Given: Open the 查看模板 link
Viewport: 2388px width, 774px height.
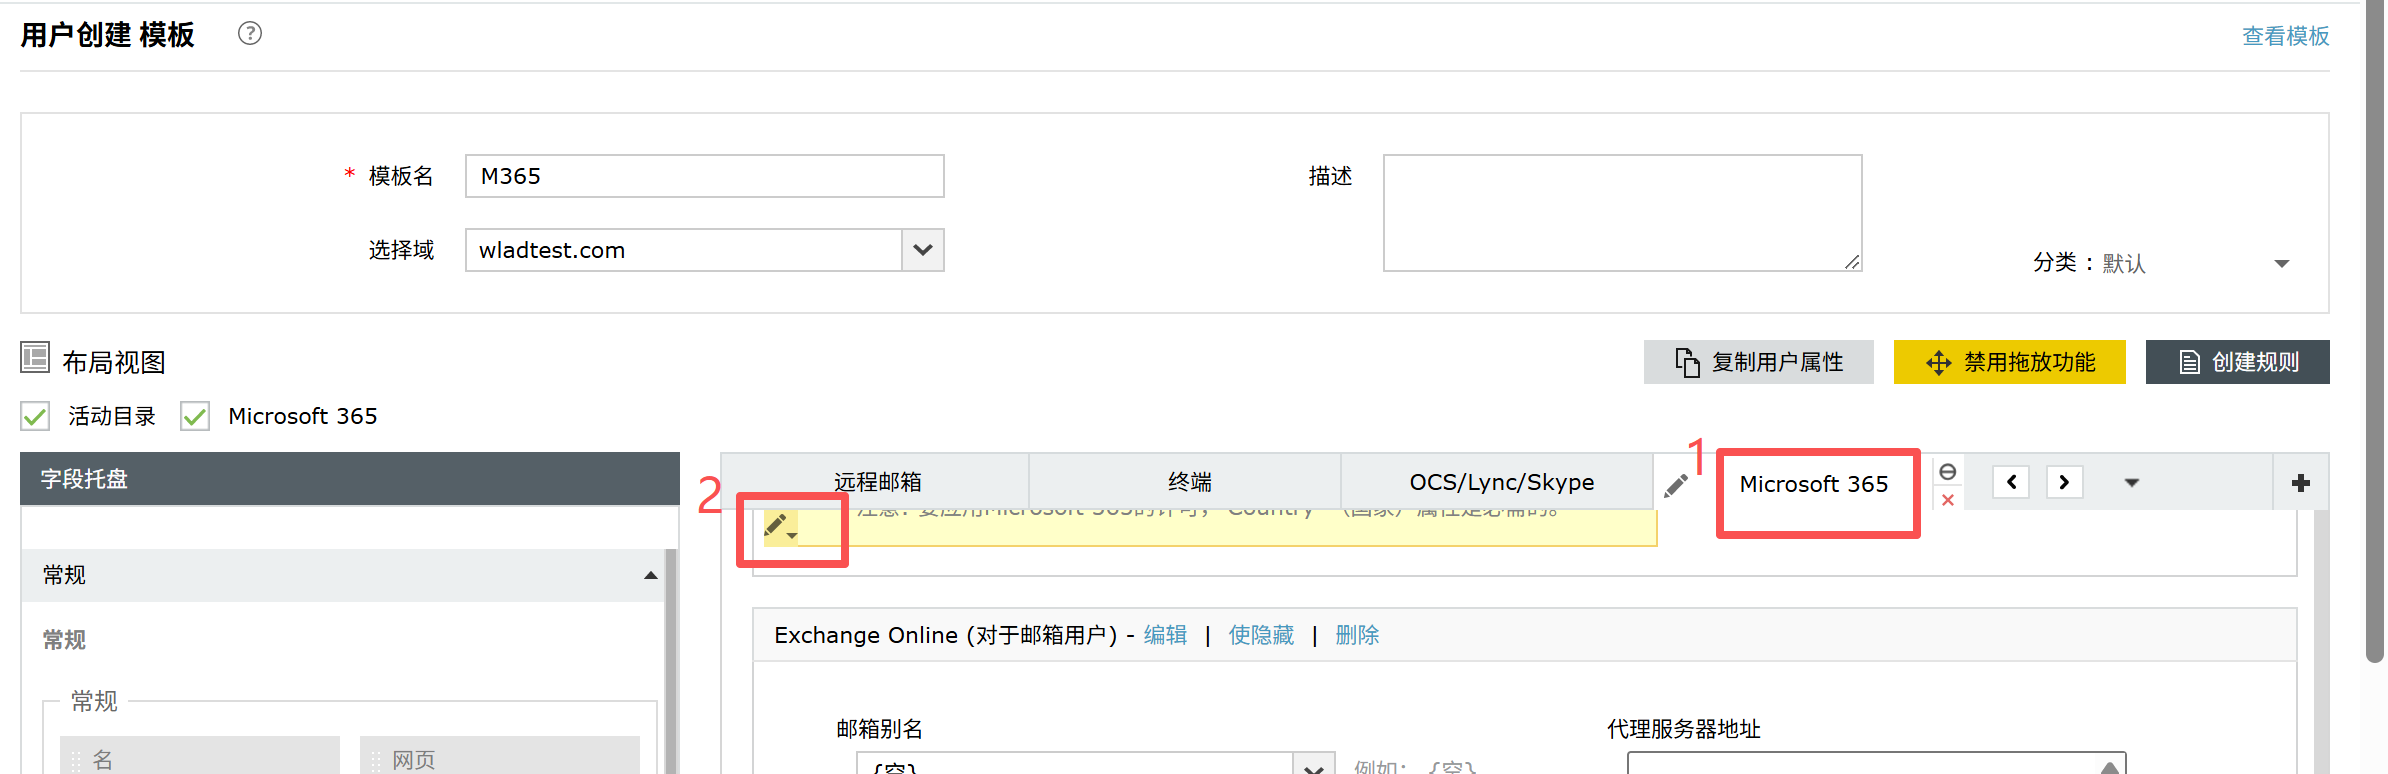Looking at the screenshot, I should point(2285,36).
